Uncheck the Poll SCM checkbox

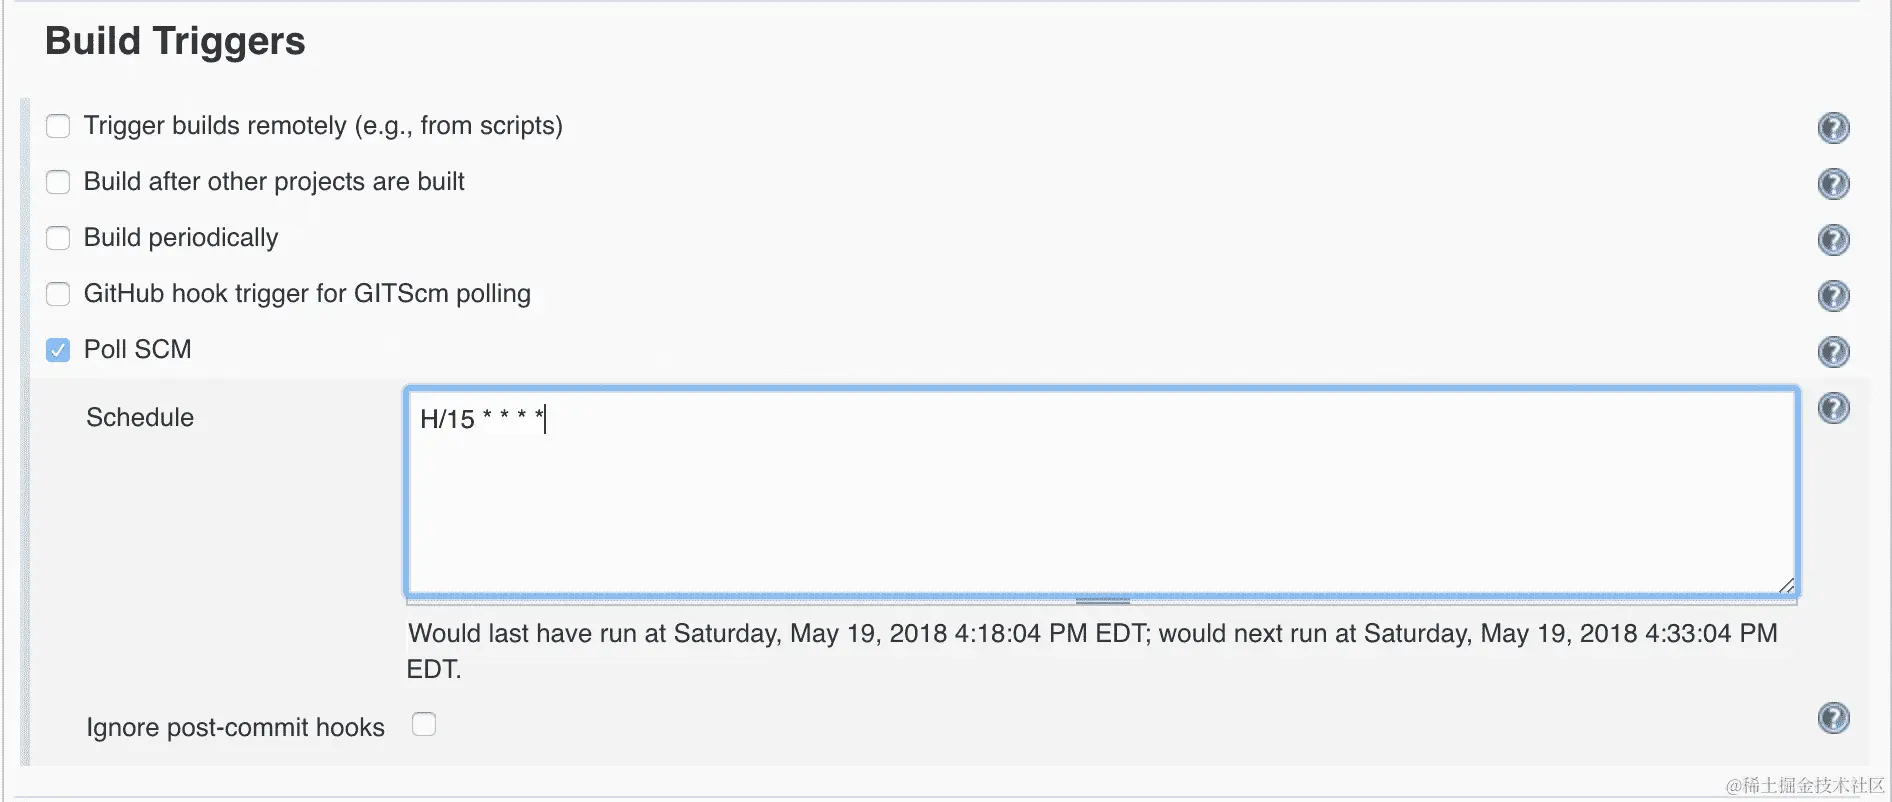(58, 350)
